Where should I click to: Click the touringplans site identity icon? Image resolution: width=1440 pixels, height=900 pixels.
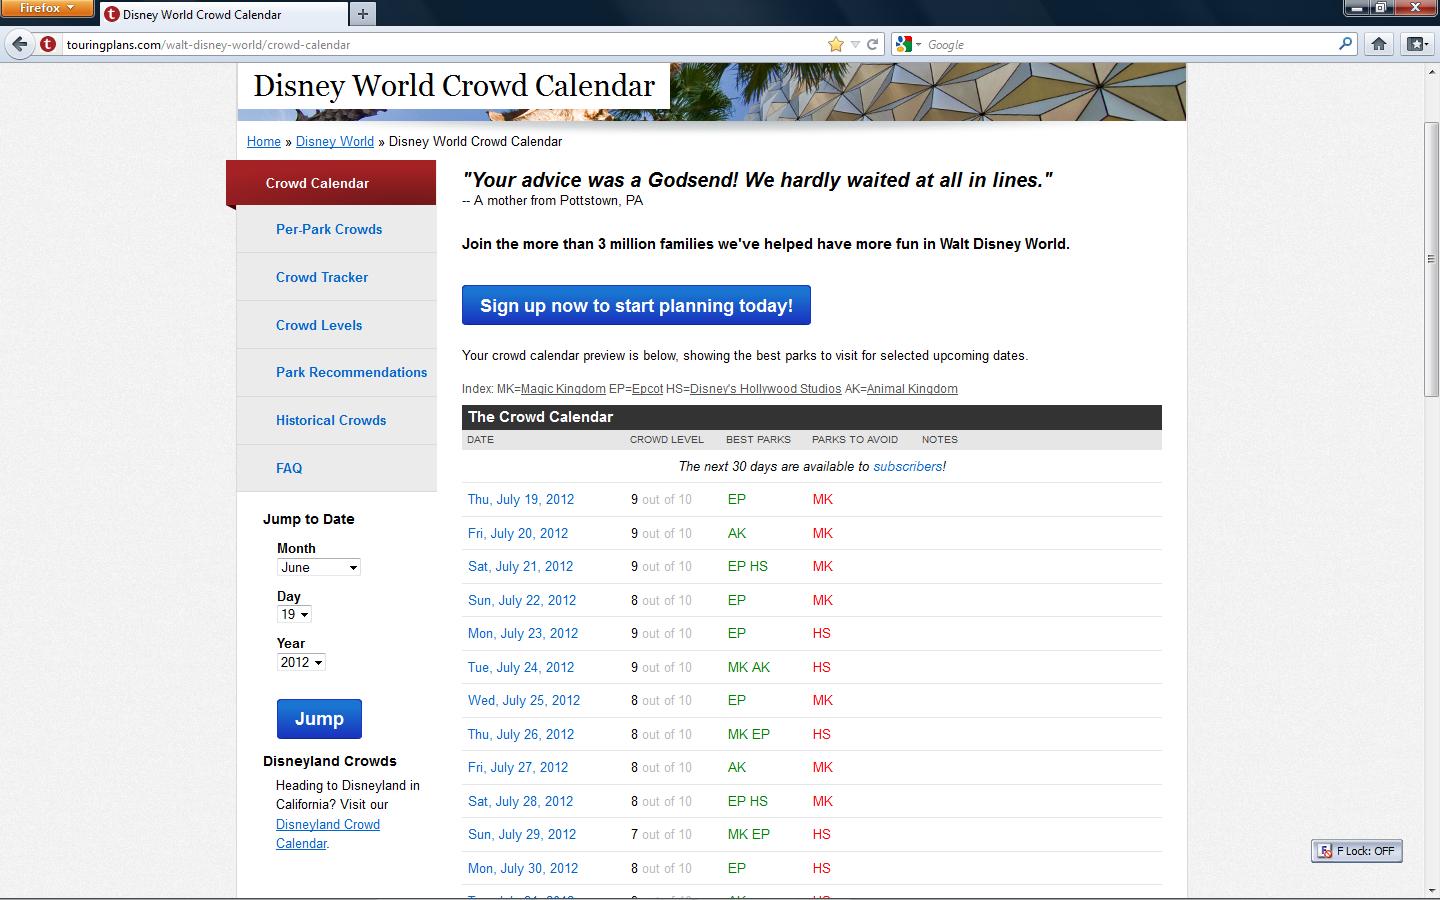point(47,44)
